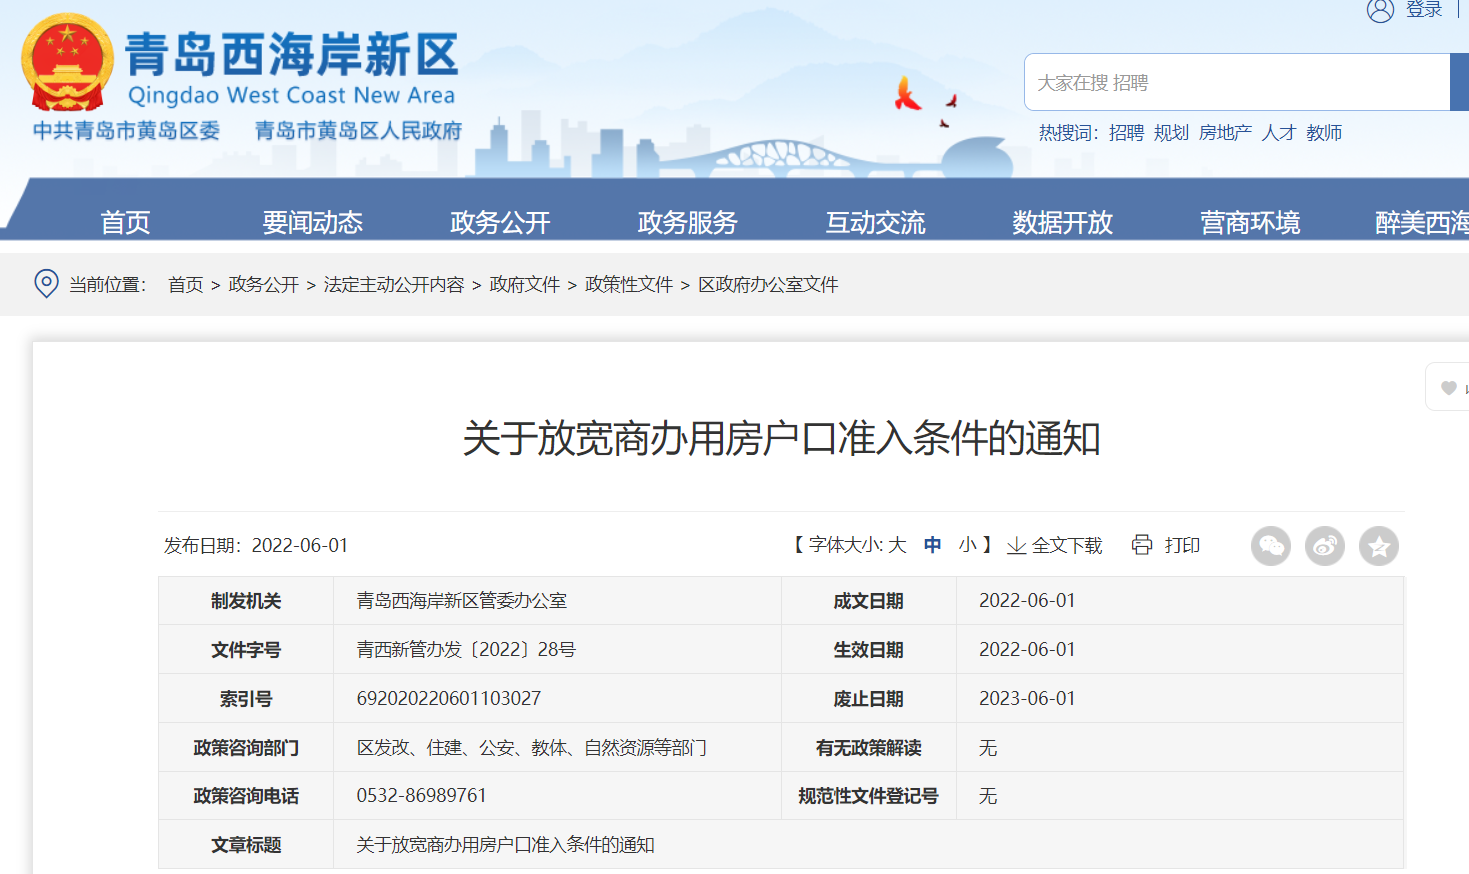Image resolution: width=1469 pixels, height=874 pixels.
Task: Click the star favorite icon
Action: 1378,546
